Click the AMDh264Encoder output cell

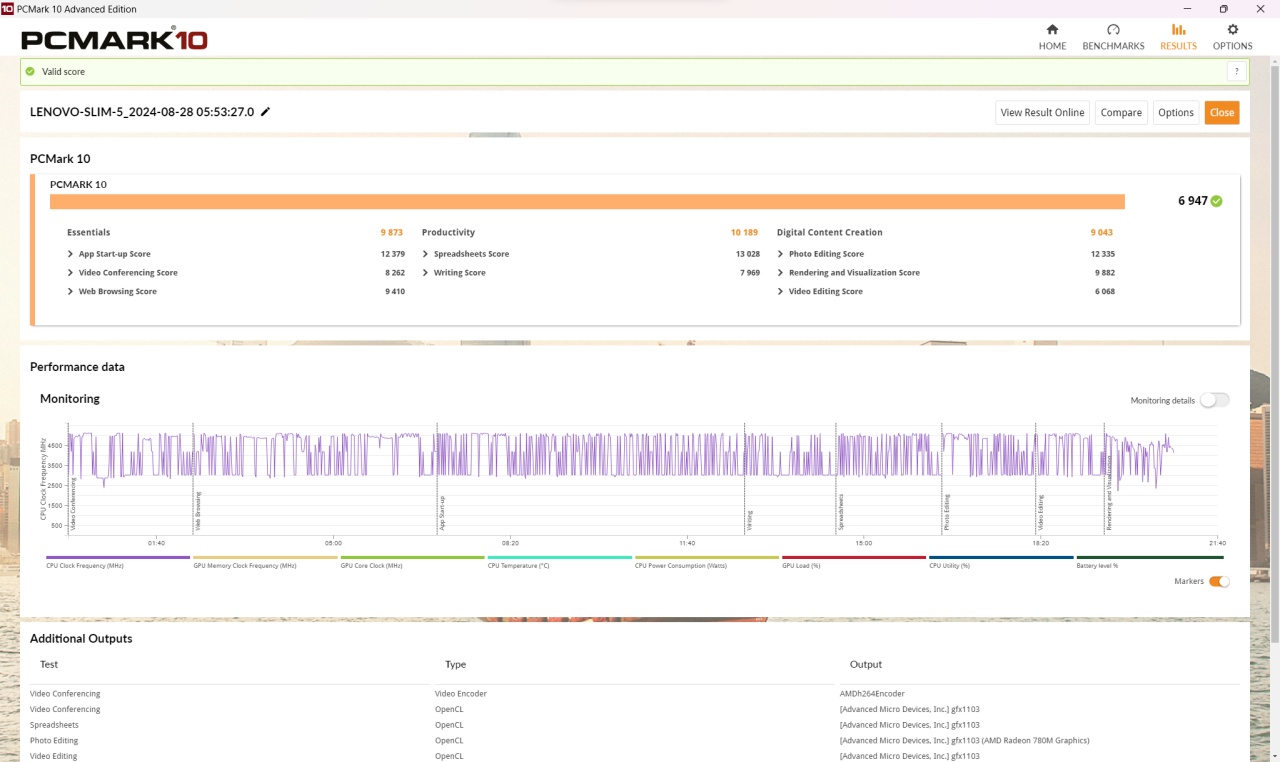[x=872, y=693]
